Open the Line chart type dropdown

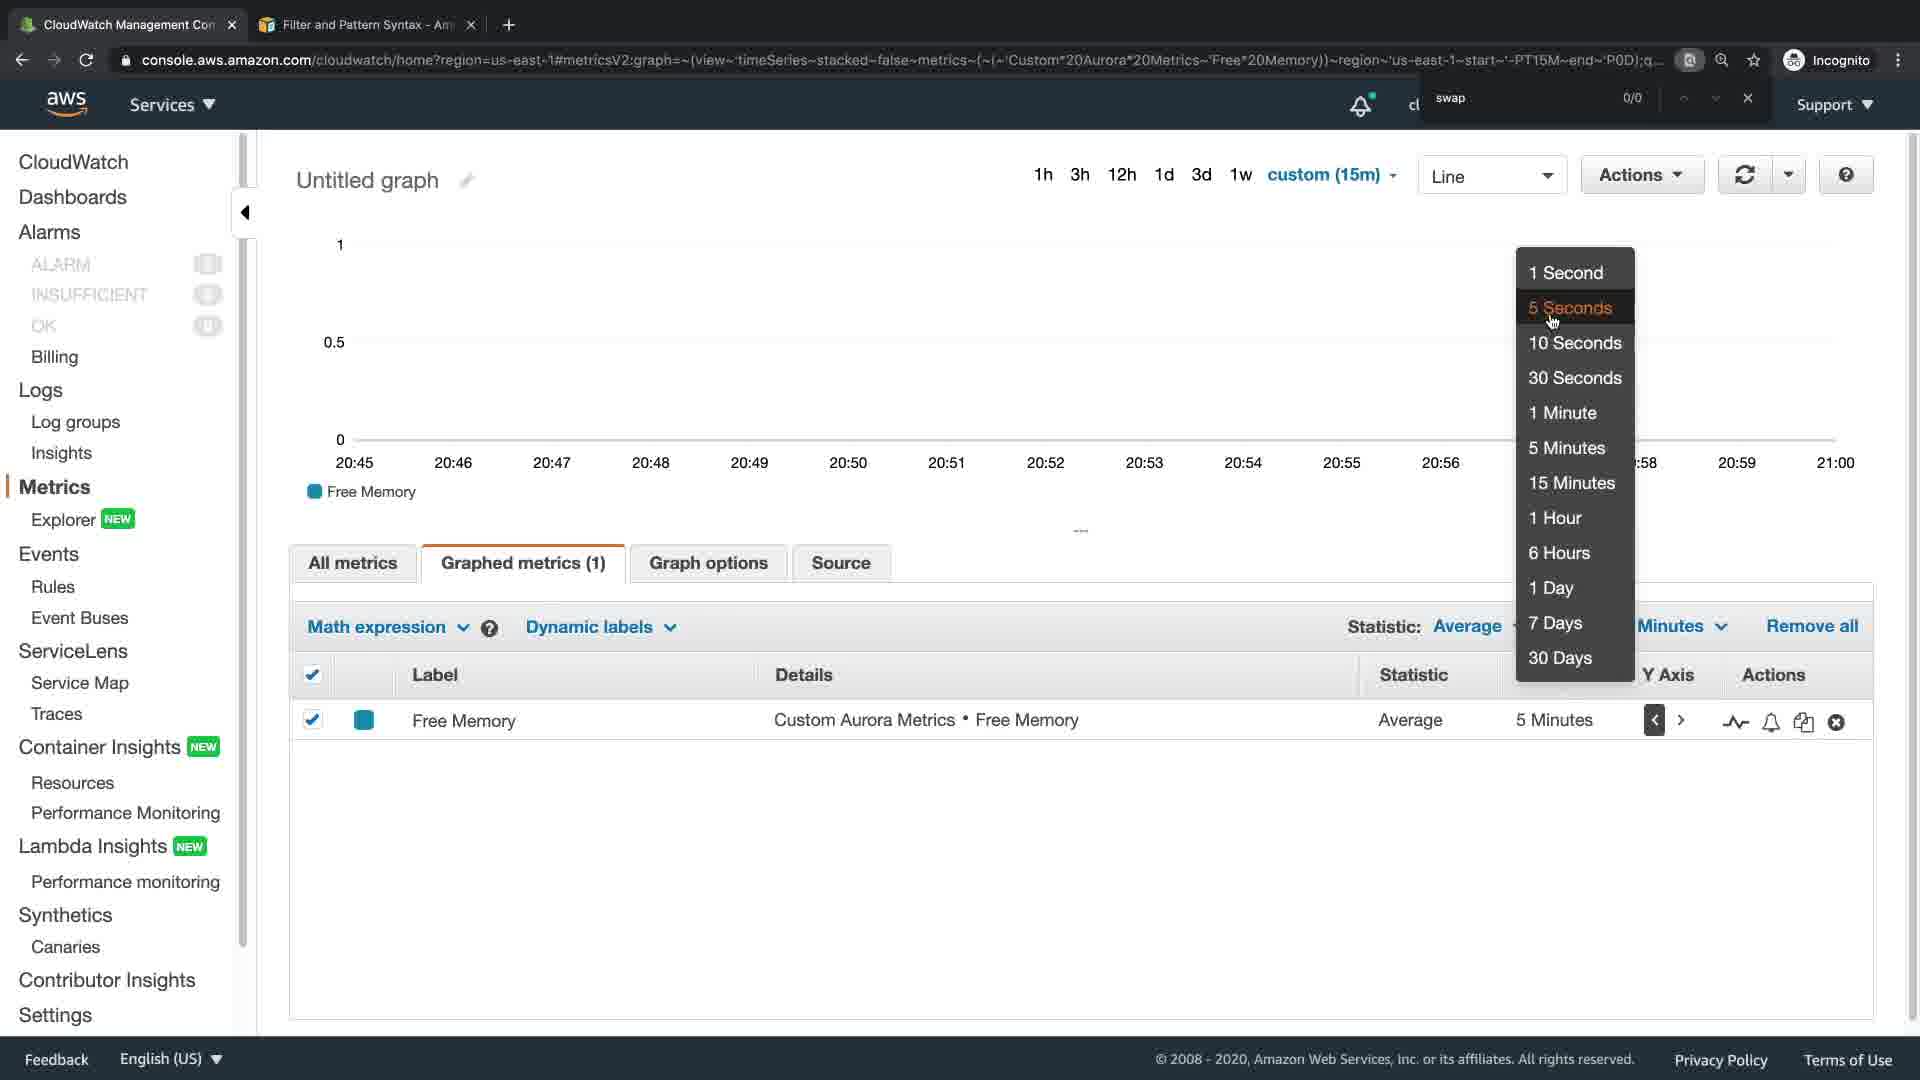1491,176
